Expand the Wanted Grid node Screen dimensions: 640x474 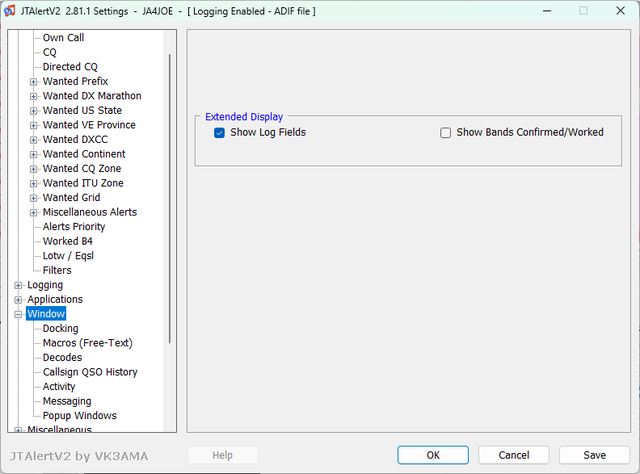point(33,198)
